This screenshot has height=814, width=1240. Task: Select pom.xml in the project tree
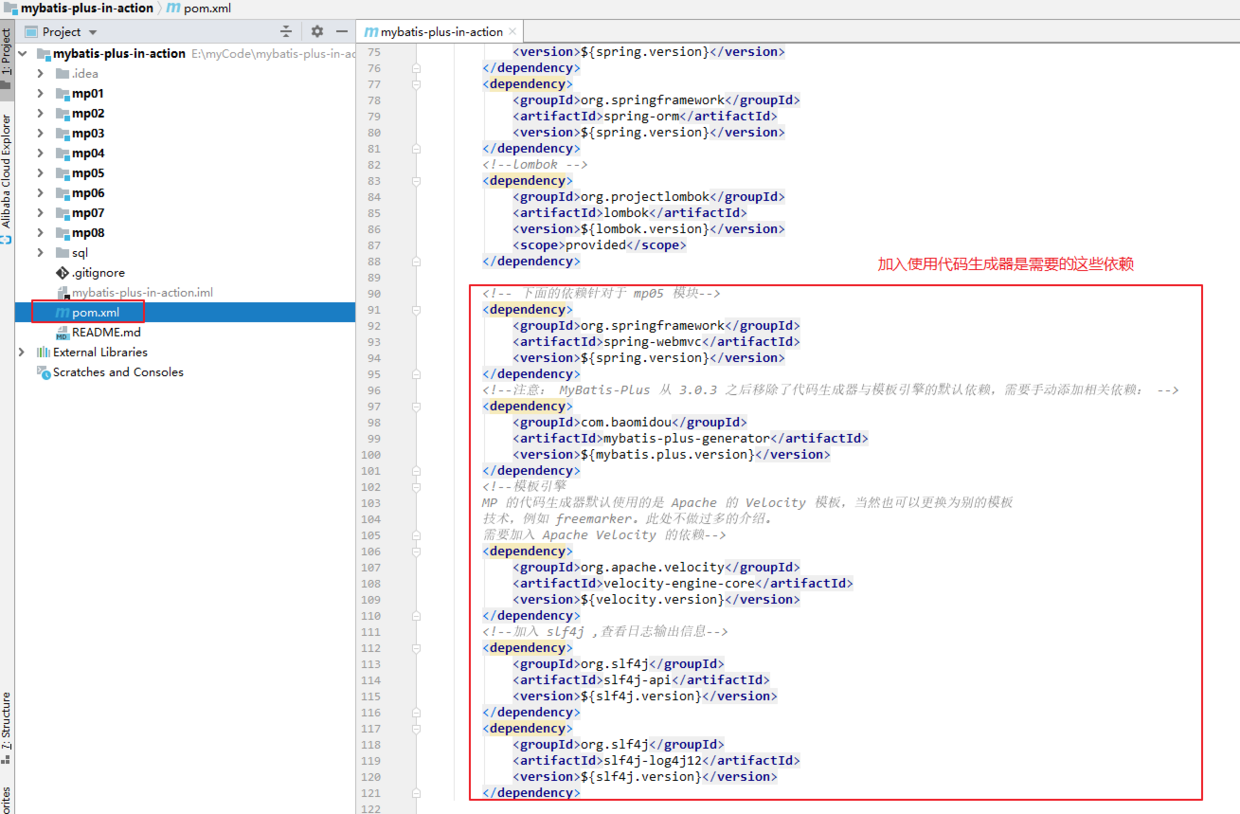(95, 313)
